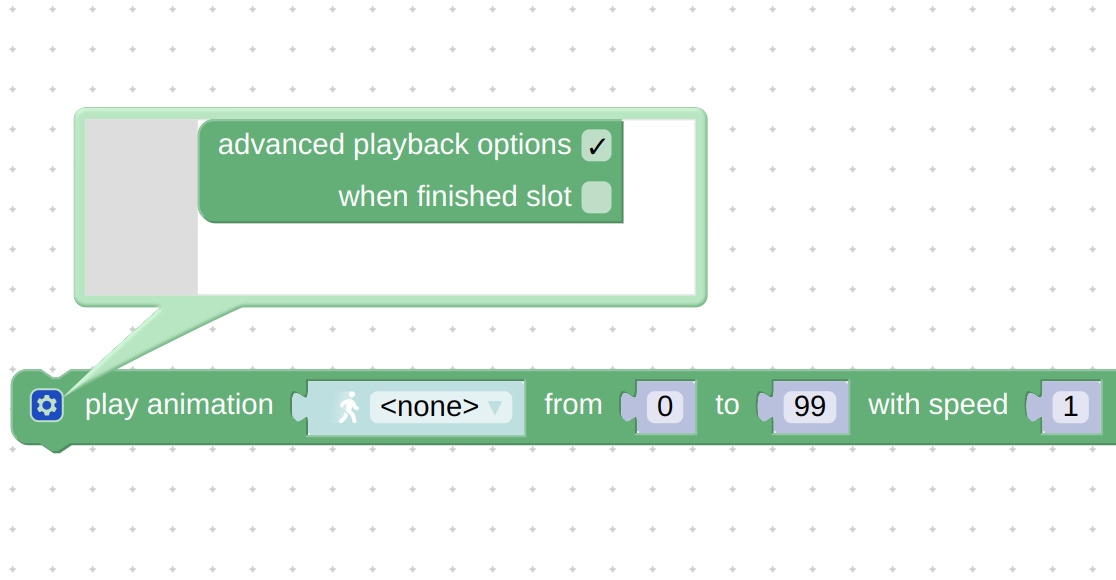Edit the from value 0 field

point(665,406)
